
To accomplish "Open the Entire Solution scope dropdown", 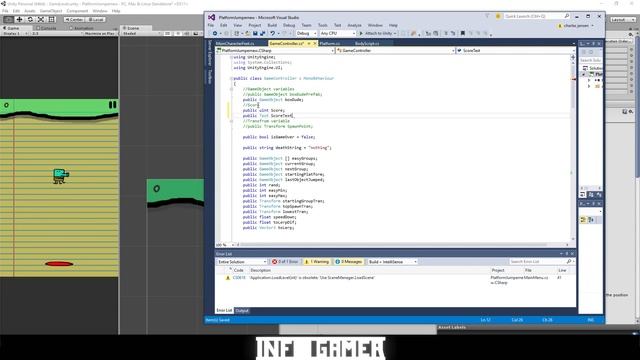I will tap(242, 262).
